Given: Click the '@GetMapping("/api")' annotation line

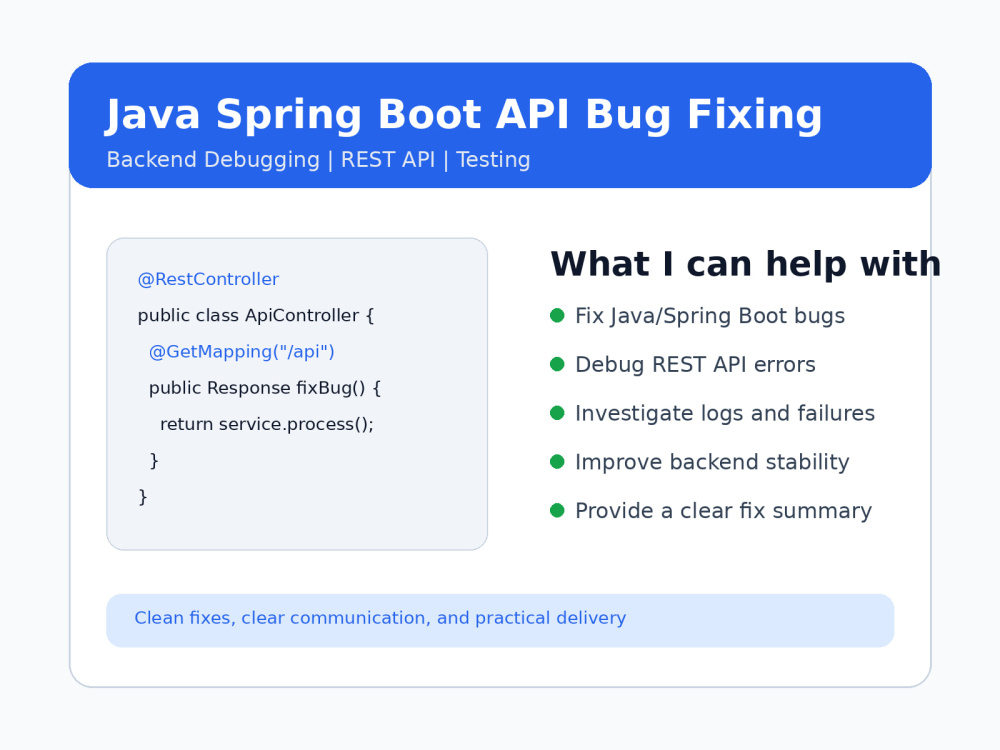Looking at the screenshot, I should [242, 352].
